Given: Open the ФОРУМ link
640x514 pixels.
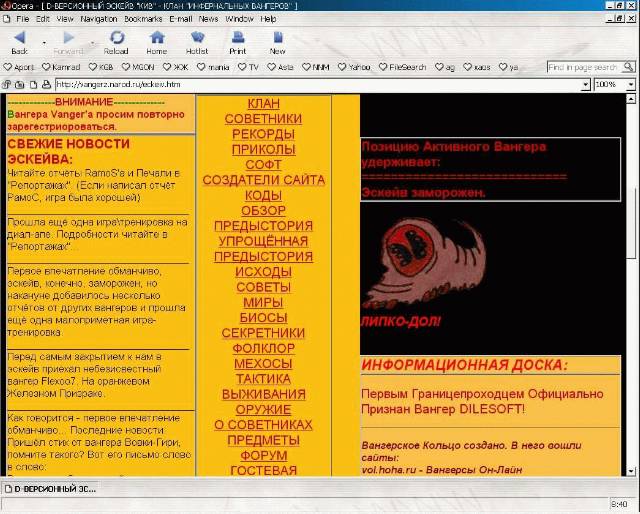Looking at the screenshot, I should (264, 456).
